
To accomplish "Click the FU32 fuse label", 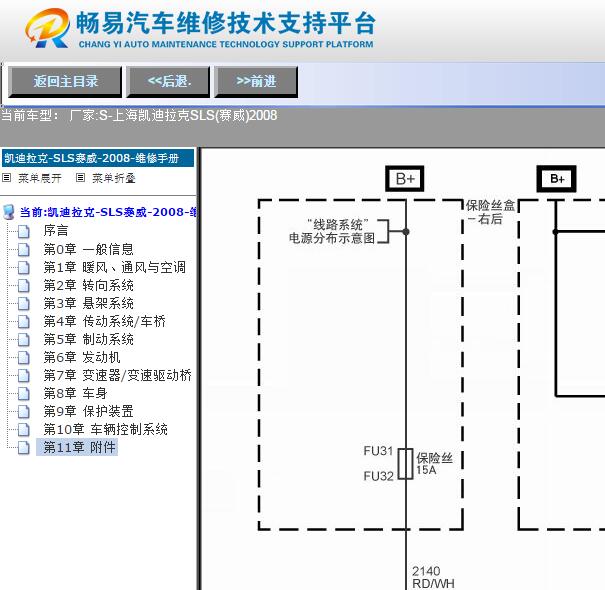I will [378, 476].
